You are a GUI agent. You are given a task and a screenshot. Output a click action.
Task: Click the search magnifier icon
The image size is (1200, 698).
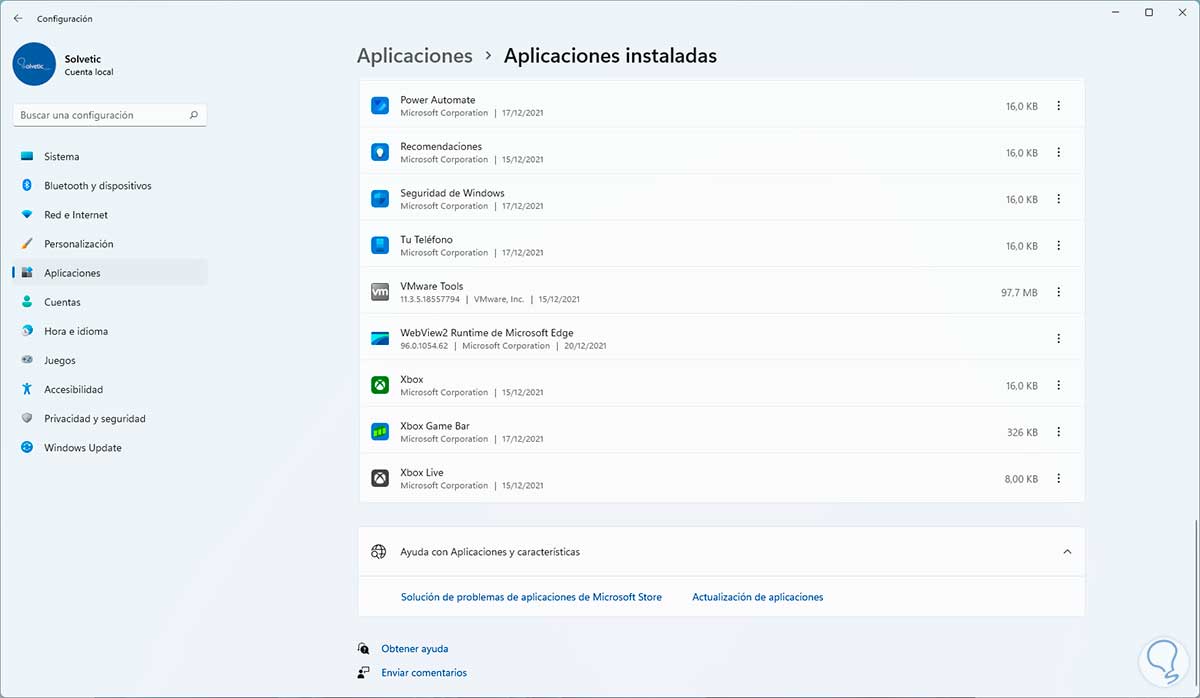[x=194, y=115]
